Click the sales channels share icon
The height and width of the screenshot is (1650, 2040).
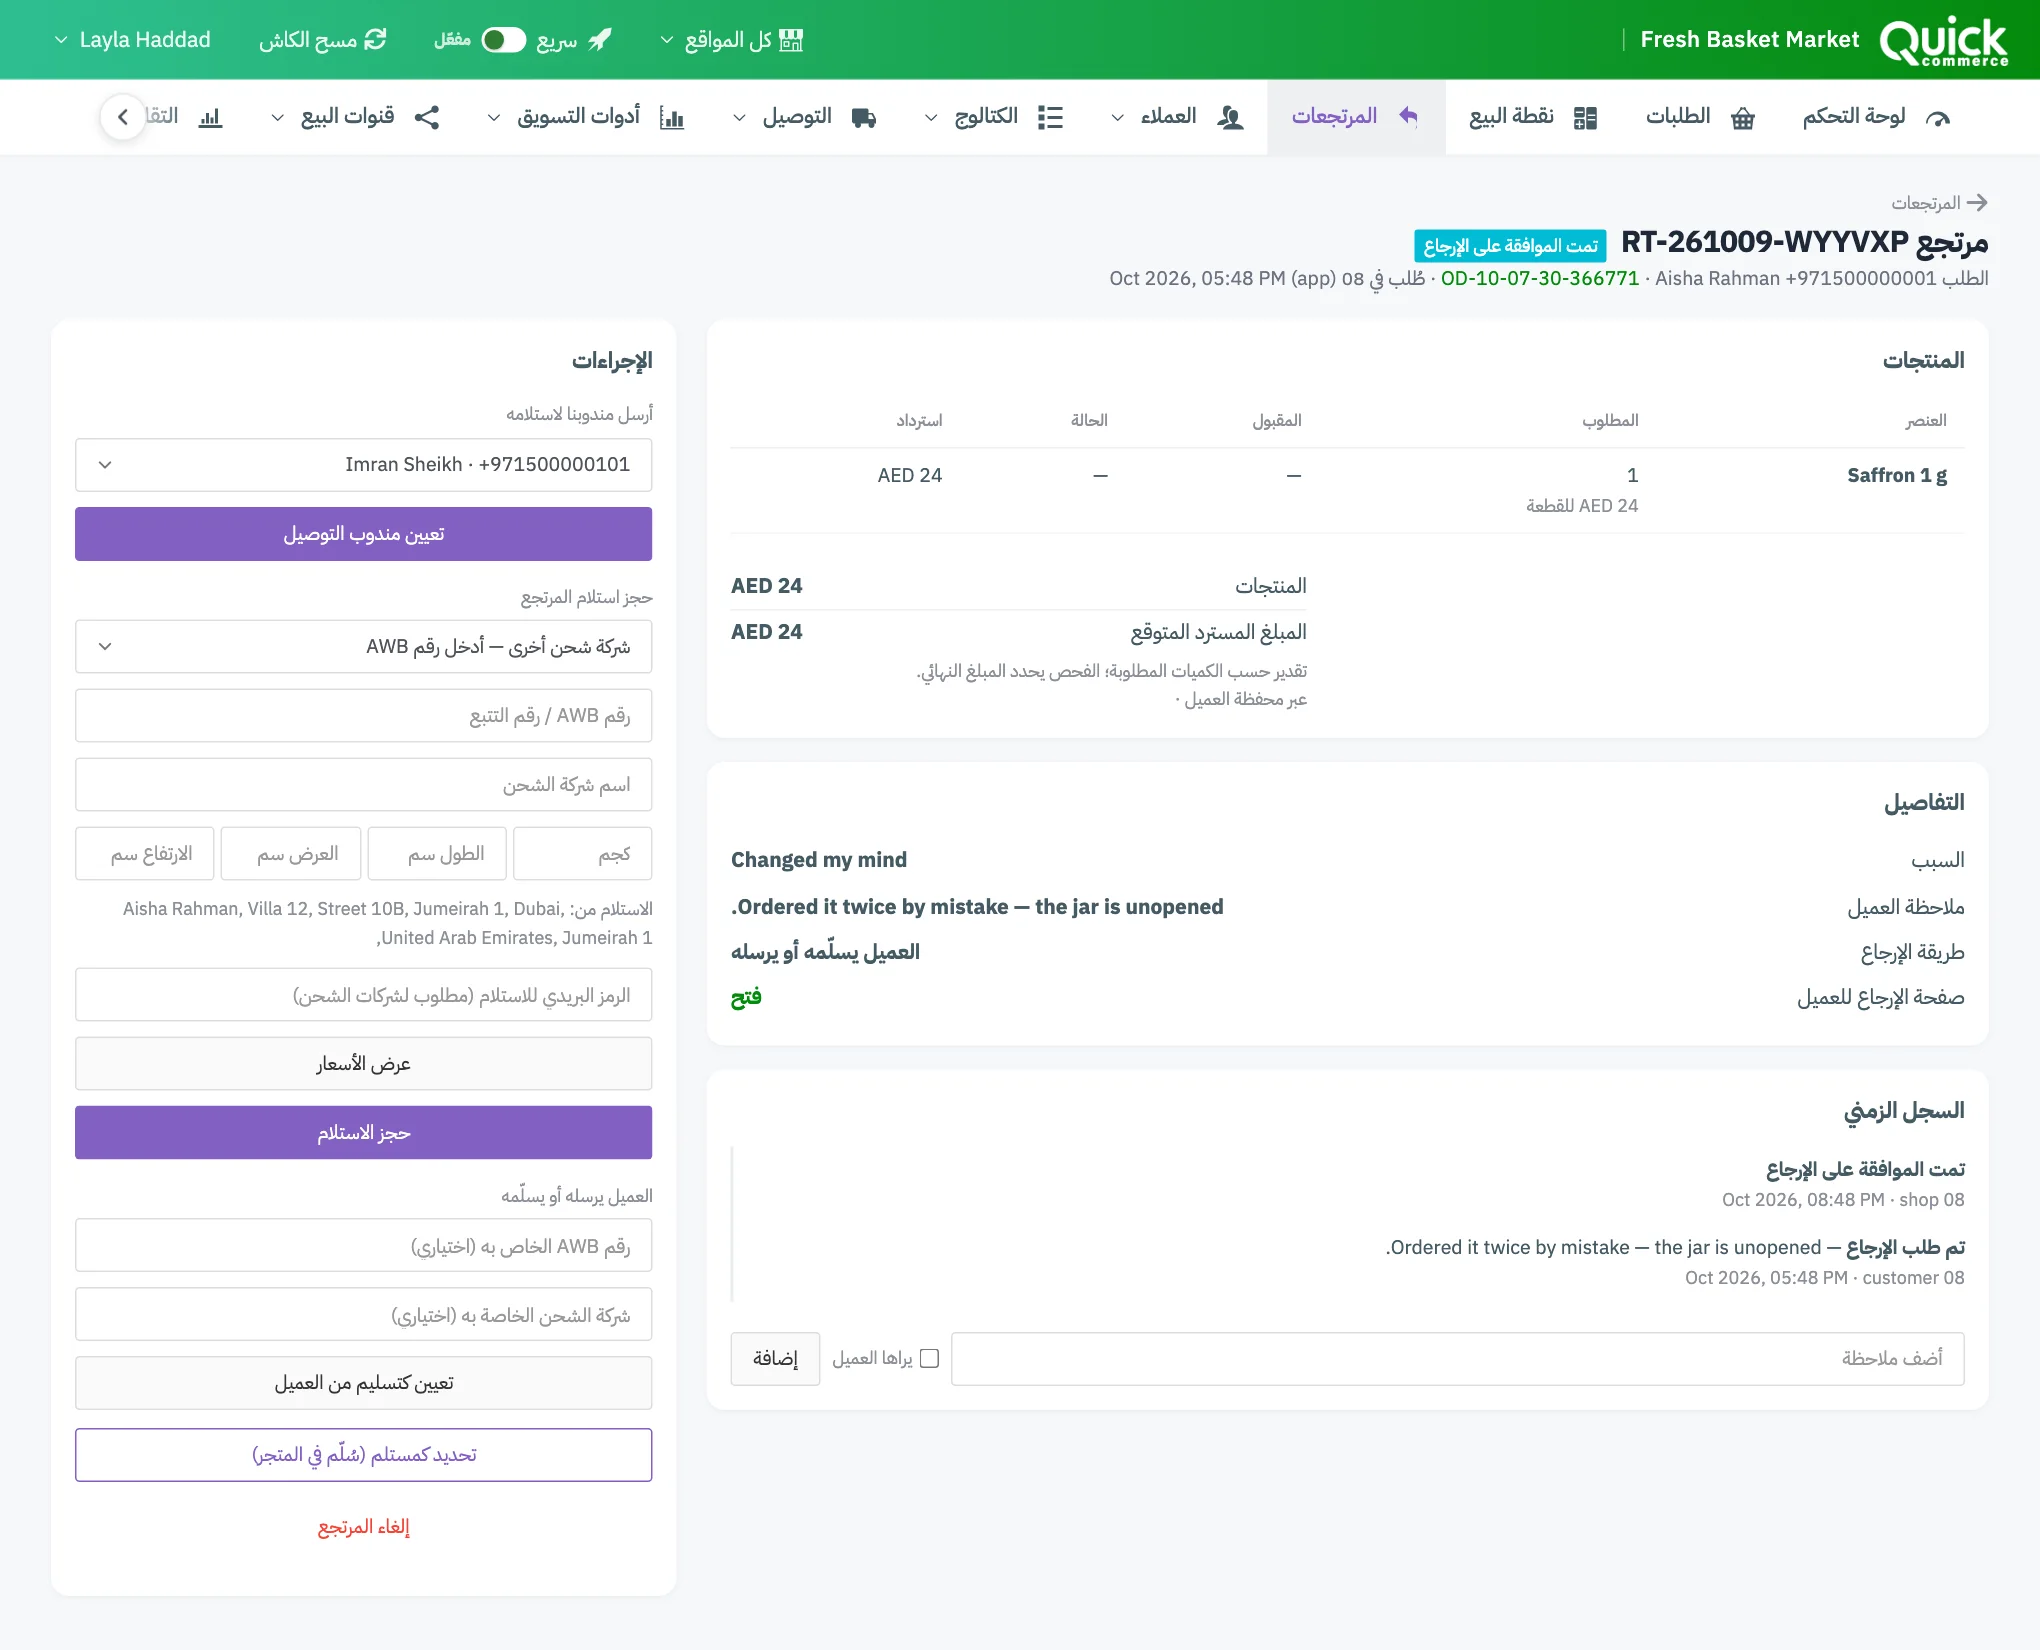point(427,118)
